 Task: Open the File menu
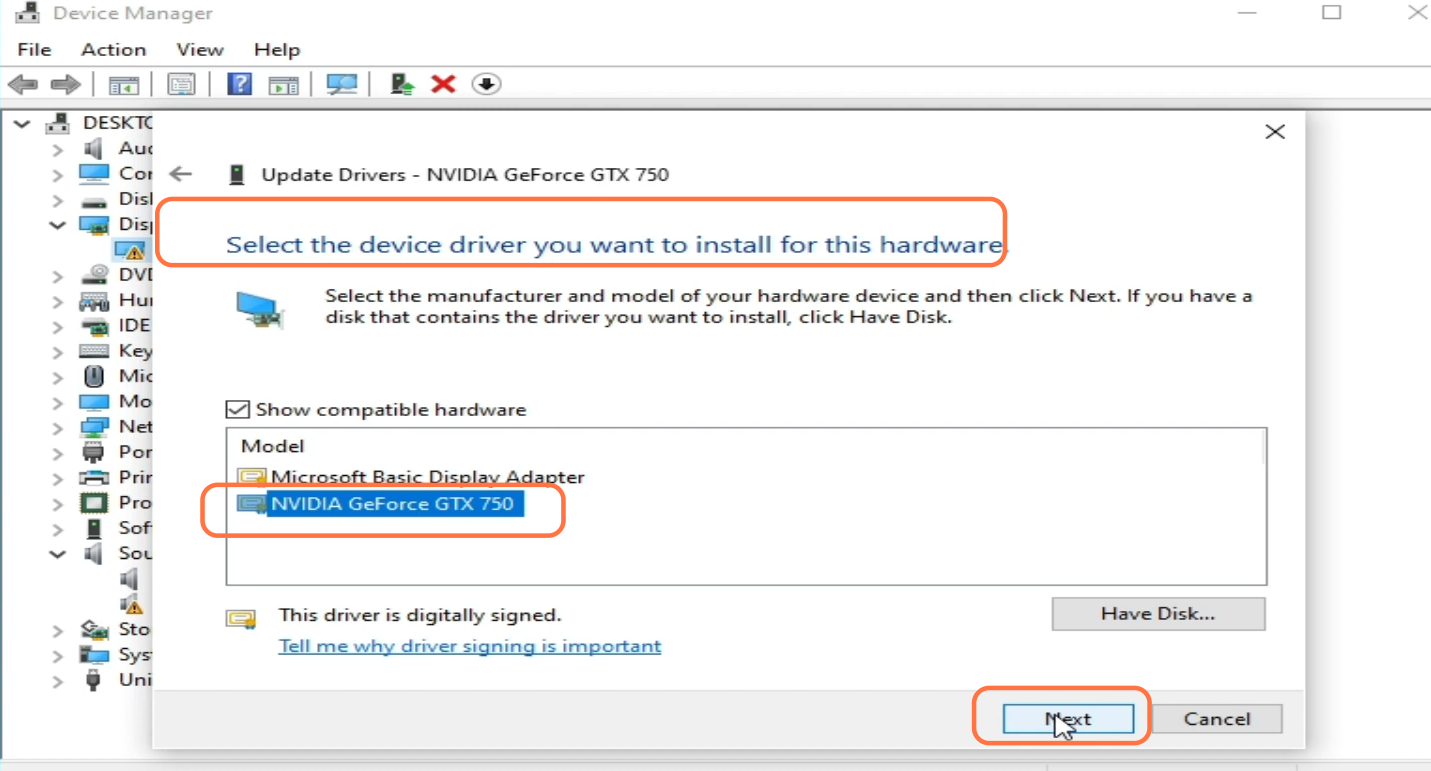34,49
